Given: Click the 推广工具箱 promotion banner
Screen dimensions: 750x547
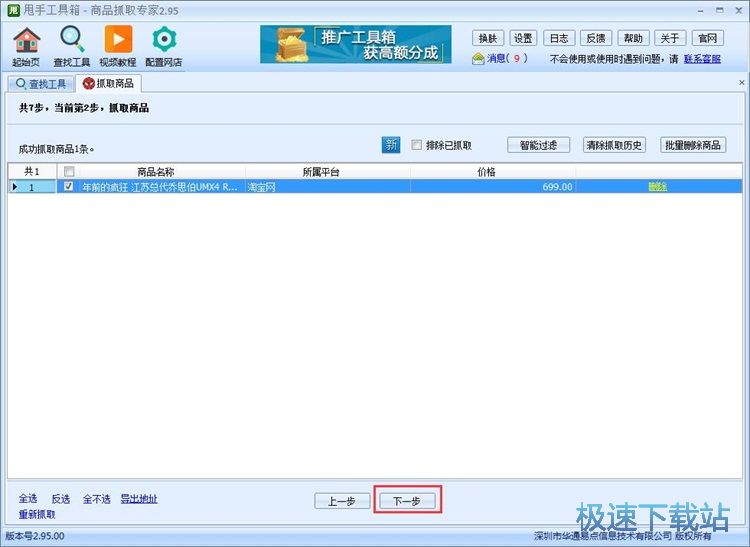Looking at the screenshot, I should point(356,44).
